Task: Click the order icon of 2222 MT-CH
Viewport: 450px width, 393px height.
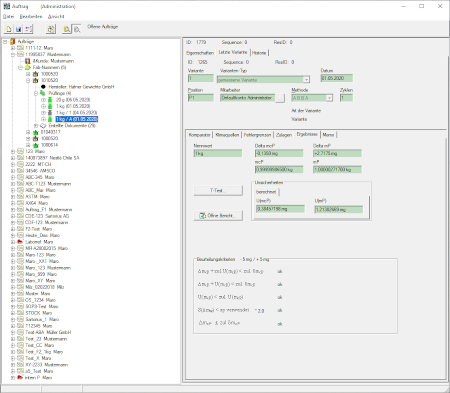Action: coord(20,164)
